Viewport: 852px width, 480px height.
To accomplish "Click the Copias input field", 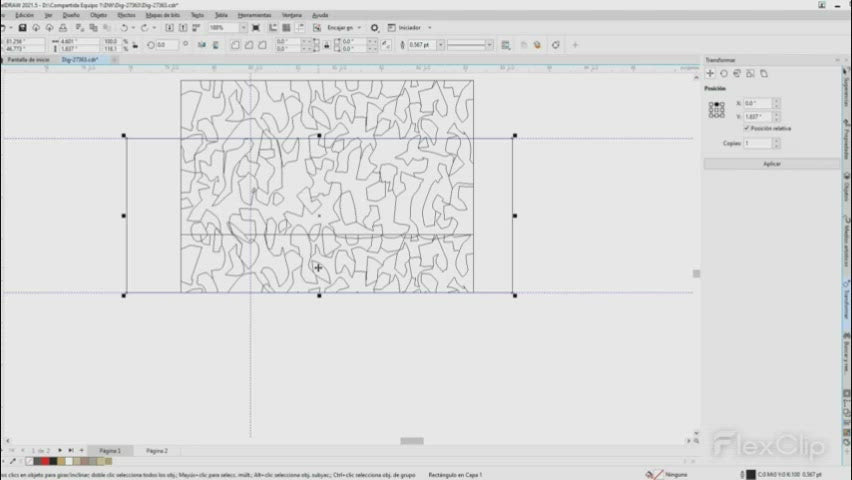I will click(757, 143).
